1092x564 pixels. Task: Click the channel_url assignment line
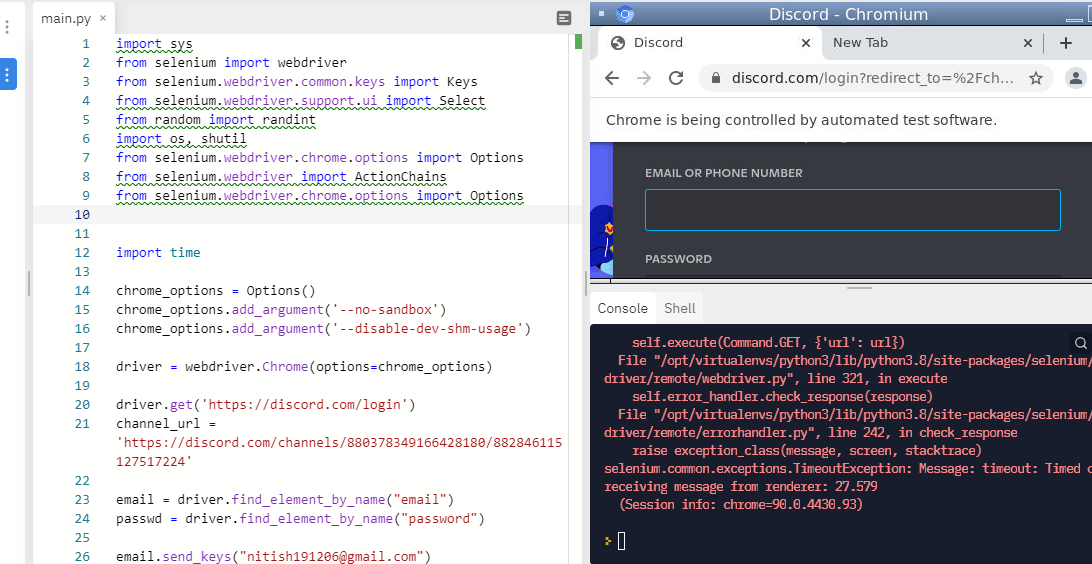[166, 423]
